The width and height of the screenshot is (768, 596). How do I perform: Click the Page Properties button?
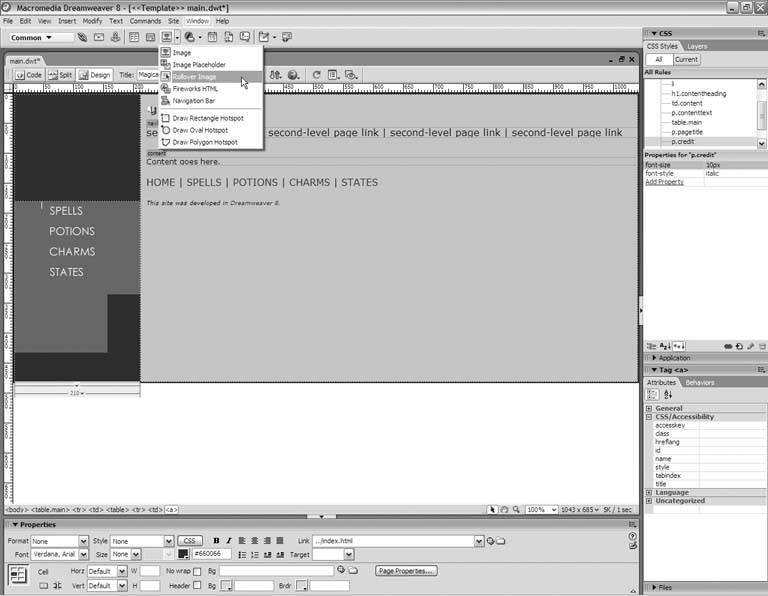(x=406, y=571)
